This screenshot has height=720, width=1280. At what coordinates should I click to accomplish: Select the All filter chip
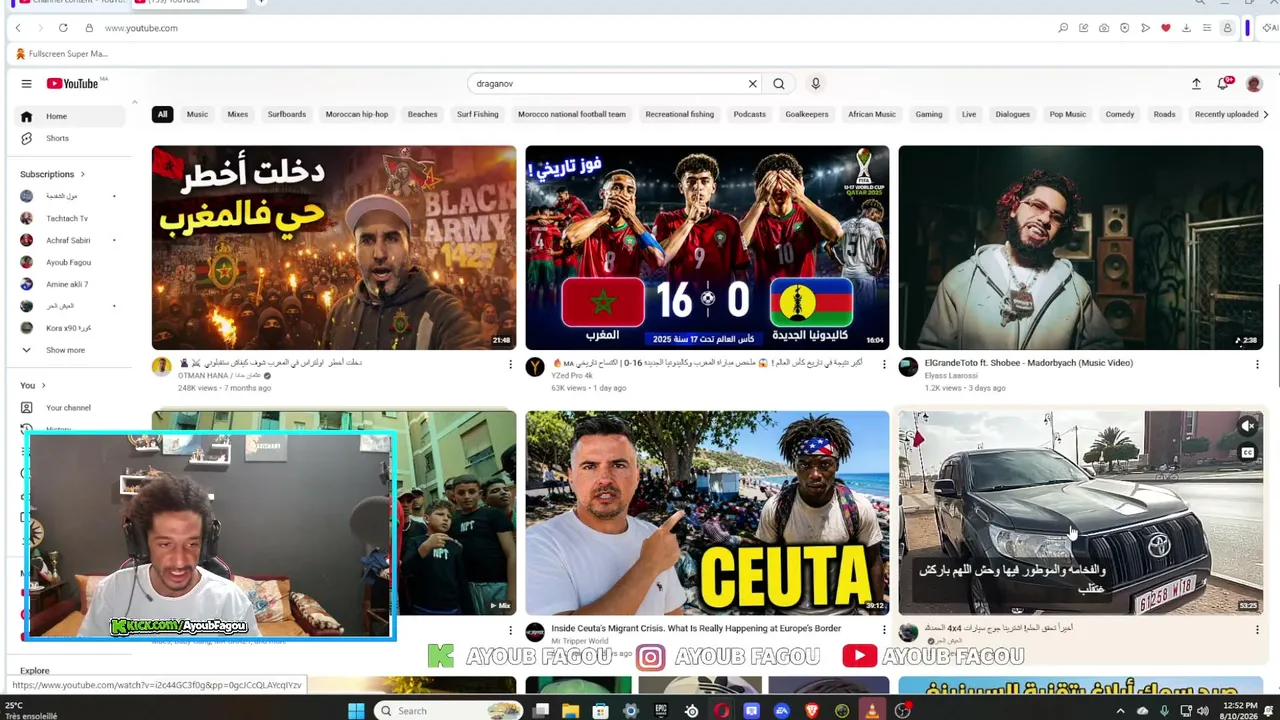click(162, 114)
